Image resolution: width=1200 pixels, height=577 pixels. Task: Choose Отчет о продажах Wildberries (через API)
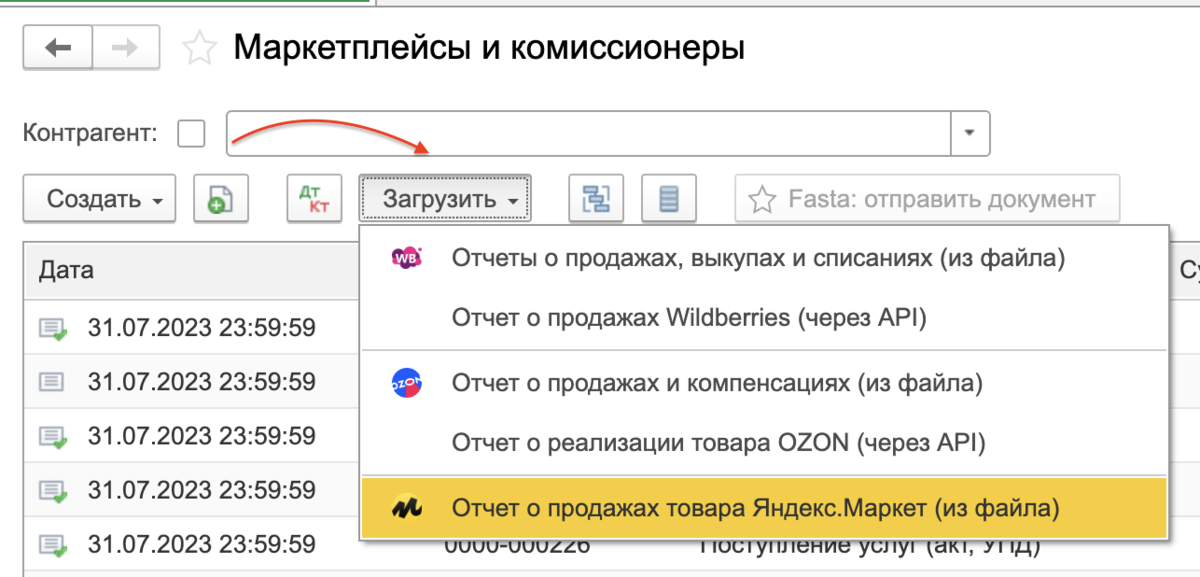pyautogui.click(x=764, y=319)
